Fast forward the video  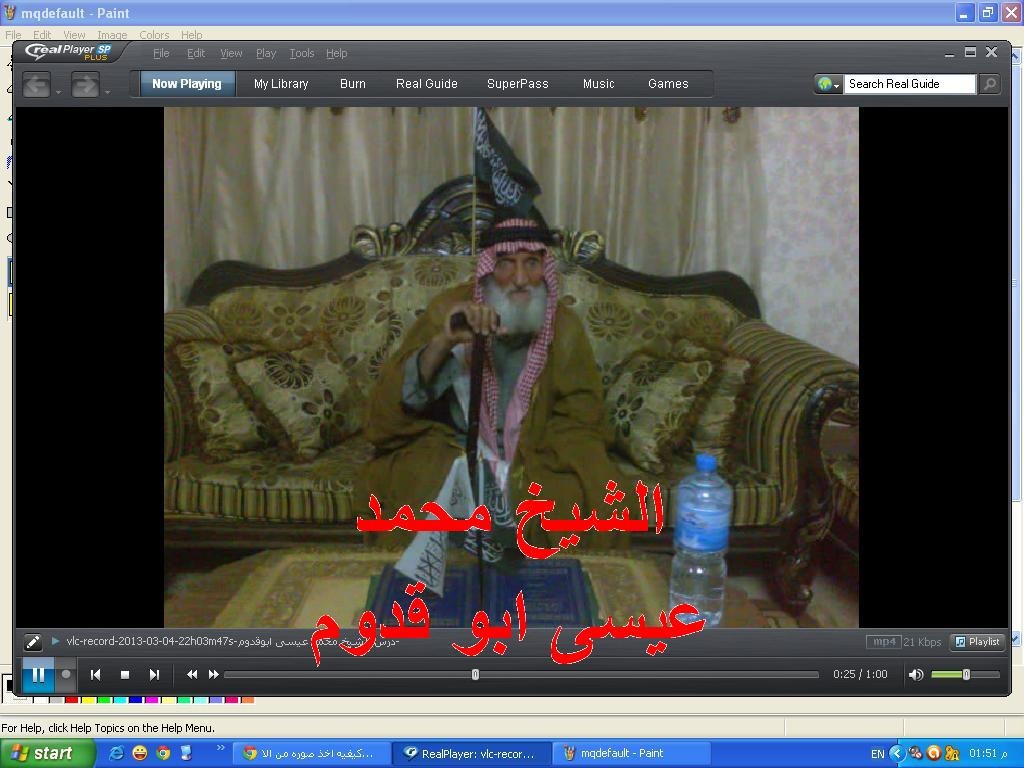(213, 675)
